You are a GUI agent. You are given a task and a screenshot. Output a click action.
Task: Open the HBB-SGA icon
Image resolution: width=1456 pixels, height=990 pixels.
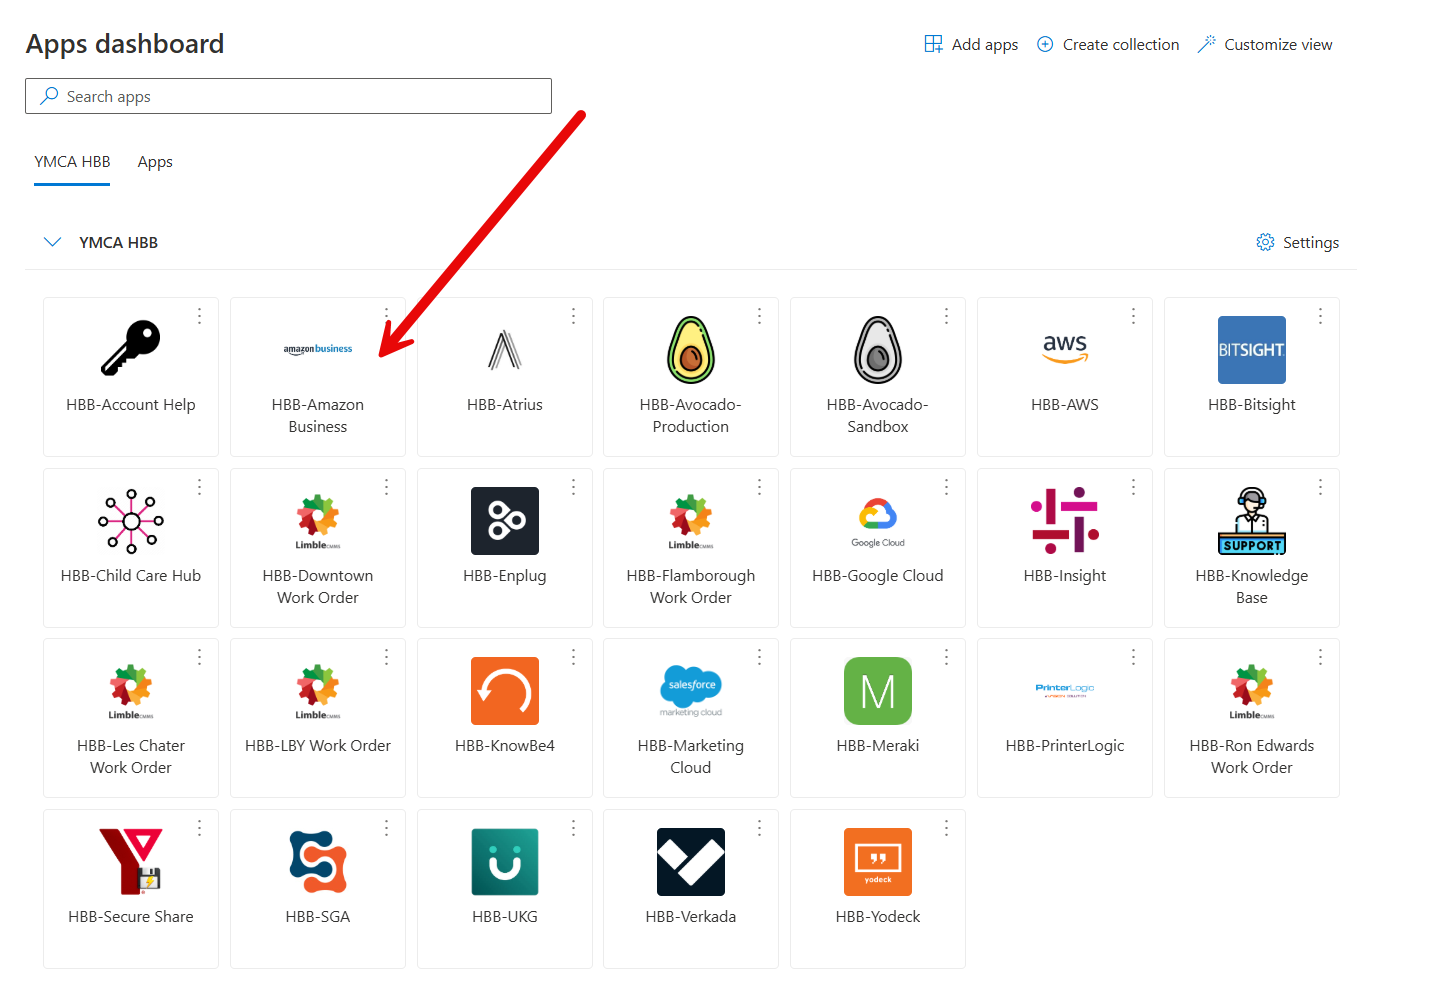(318, 862)
